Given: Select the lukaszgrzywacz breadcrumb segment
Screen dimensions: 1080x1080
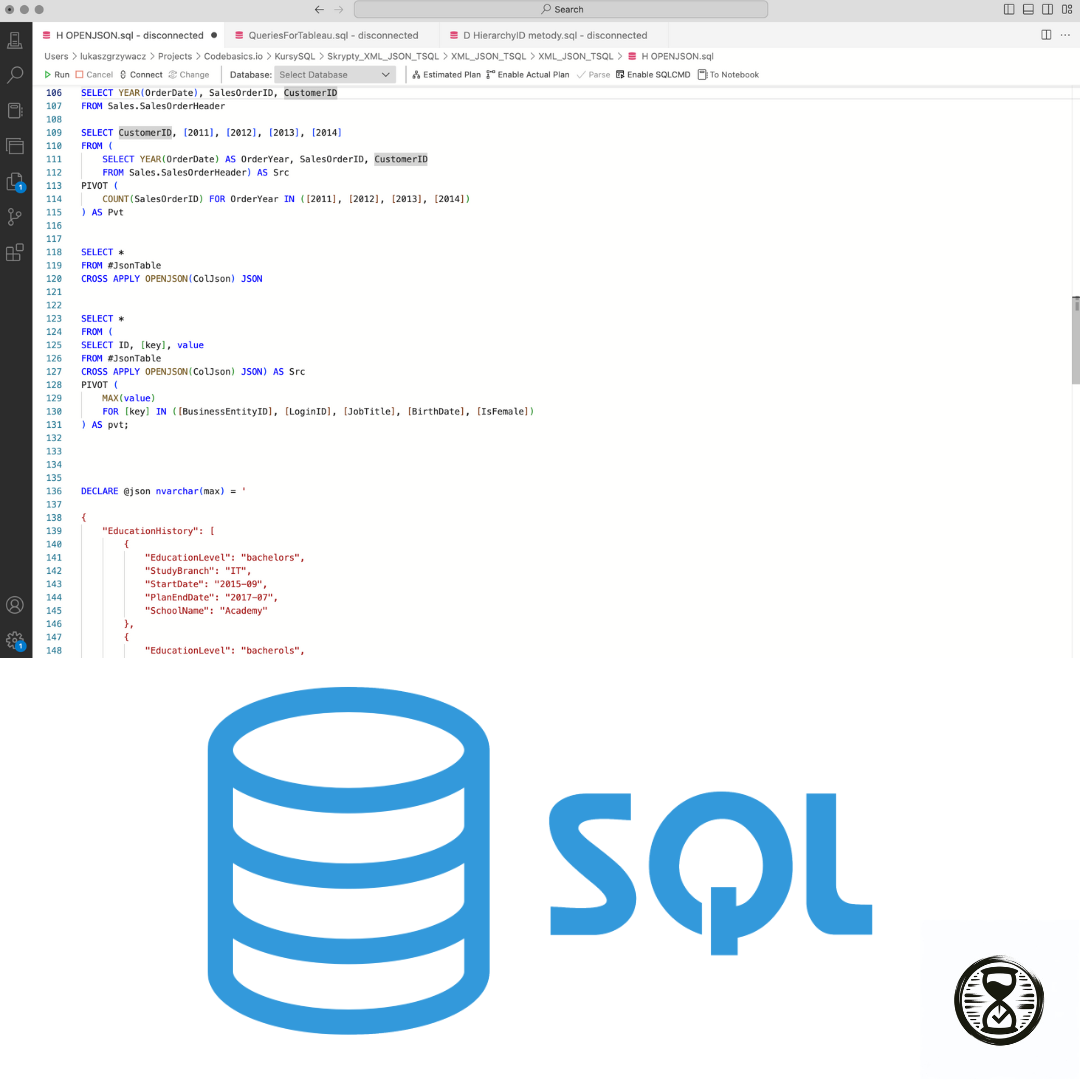Looking at the screenshot, I should click(113, 56).
